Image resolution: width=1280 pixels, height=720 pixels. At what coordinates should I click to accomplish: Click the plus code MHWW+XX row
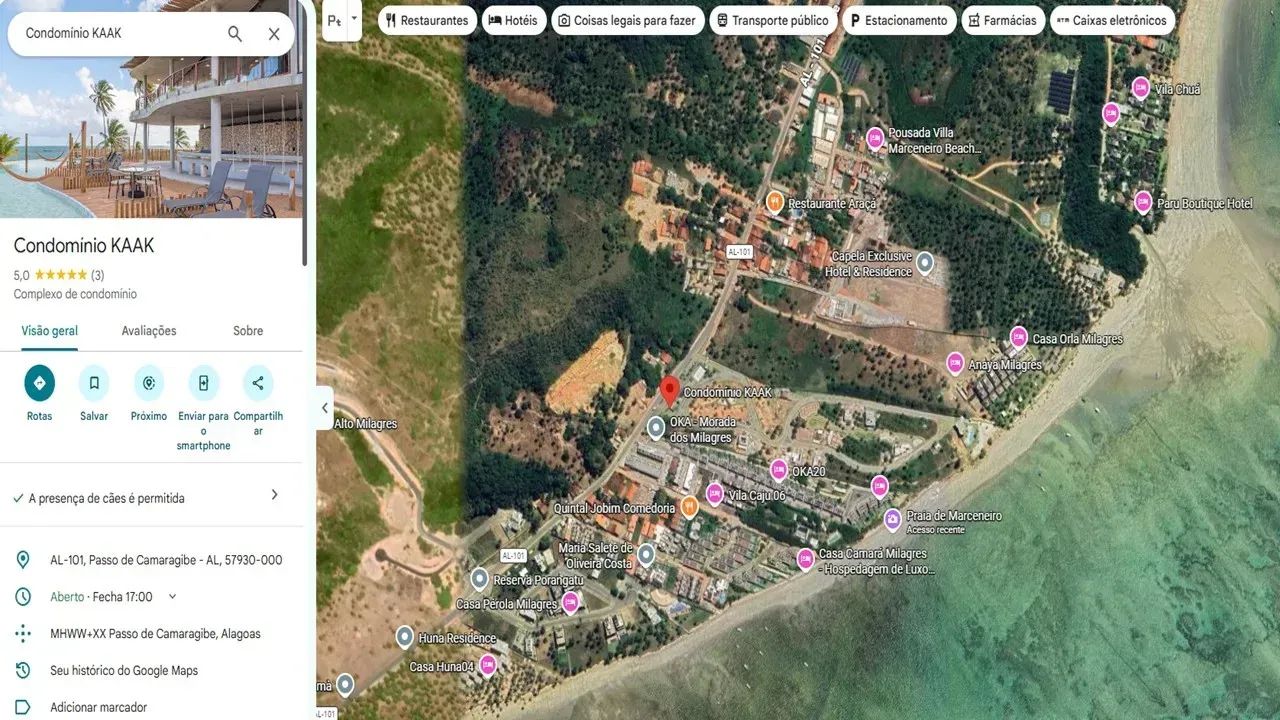point(151,634)
